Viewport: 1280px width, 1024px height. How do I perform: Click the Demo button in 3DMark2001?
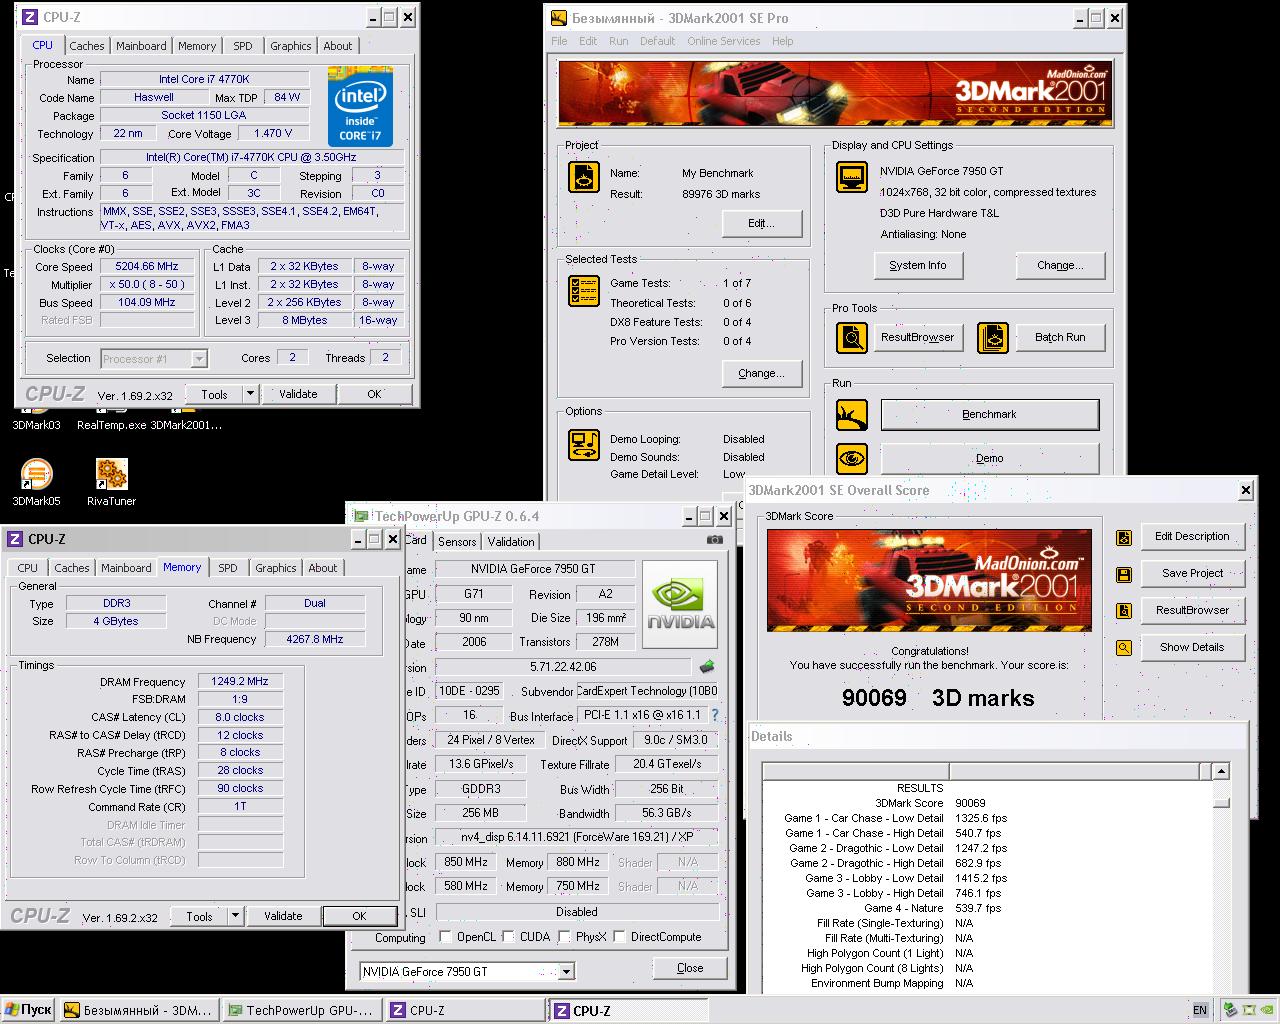[989, 458]
